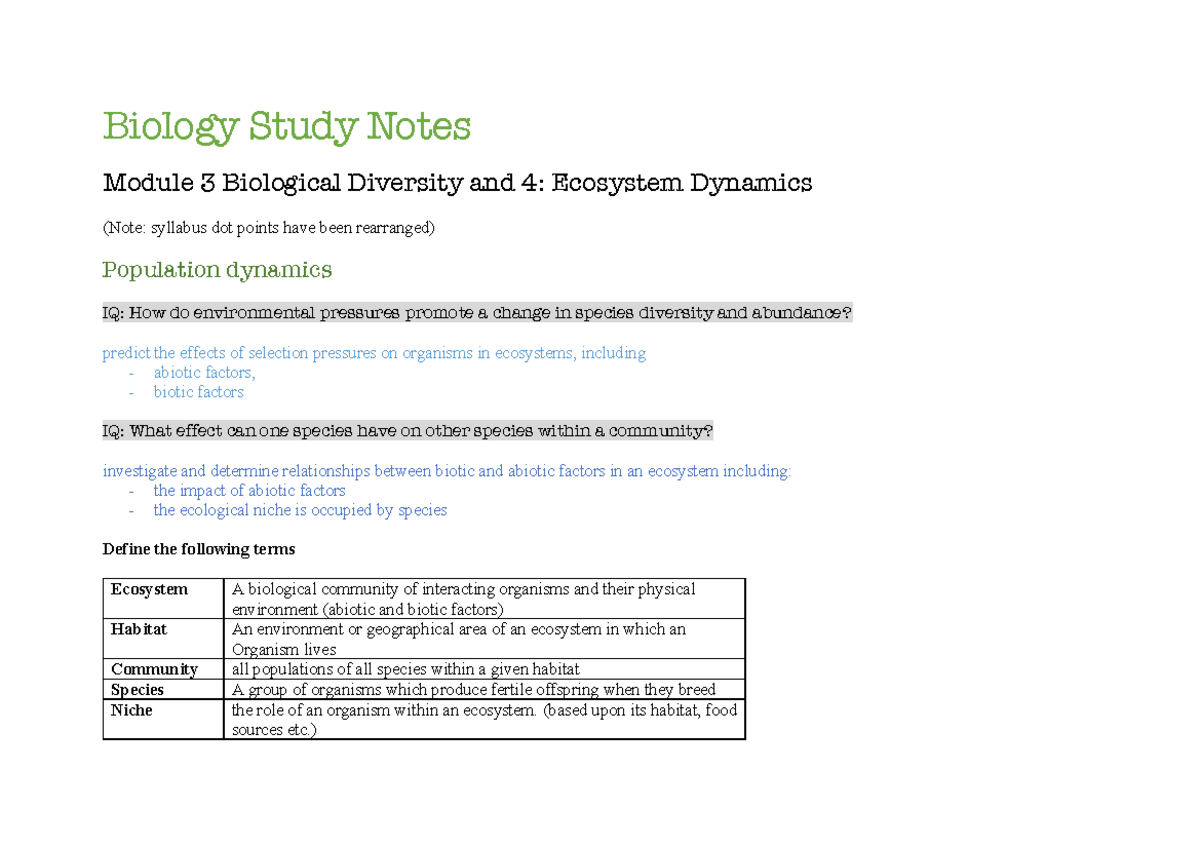The image size is (1200, 848).
Task: Click the "Community" table cell
Action: pyautogui.click(x=152, y=668)
